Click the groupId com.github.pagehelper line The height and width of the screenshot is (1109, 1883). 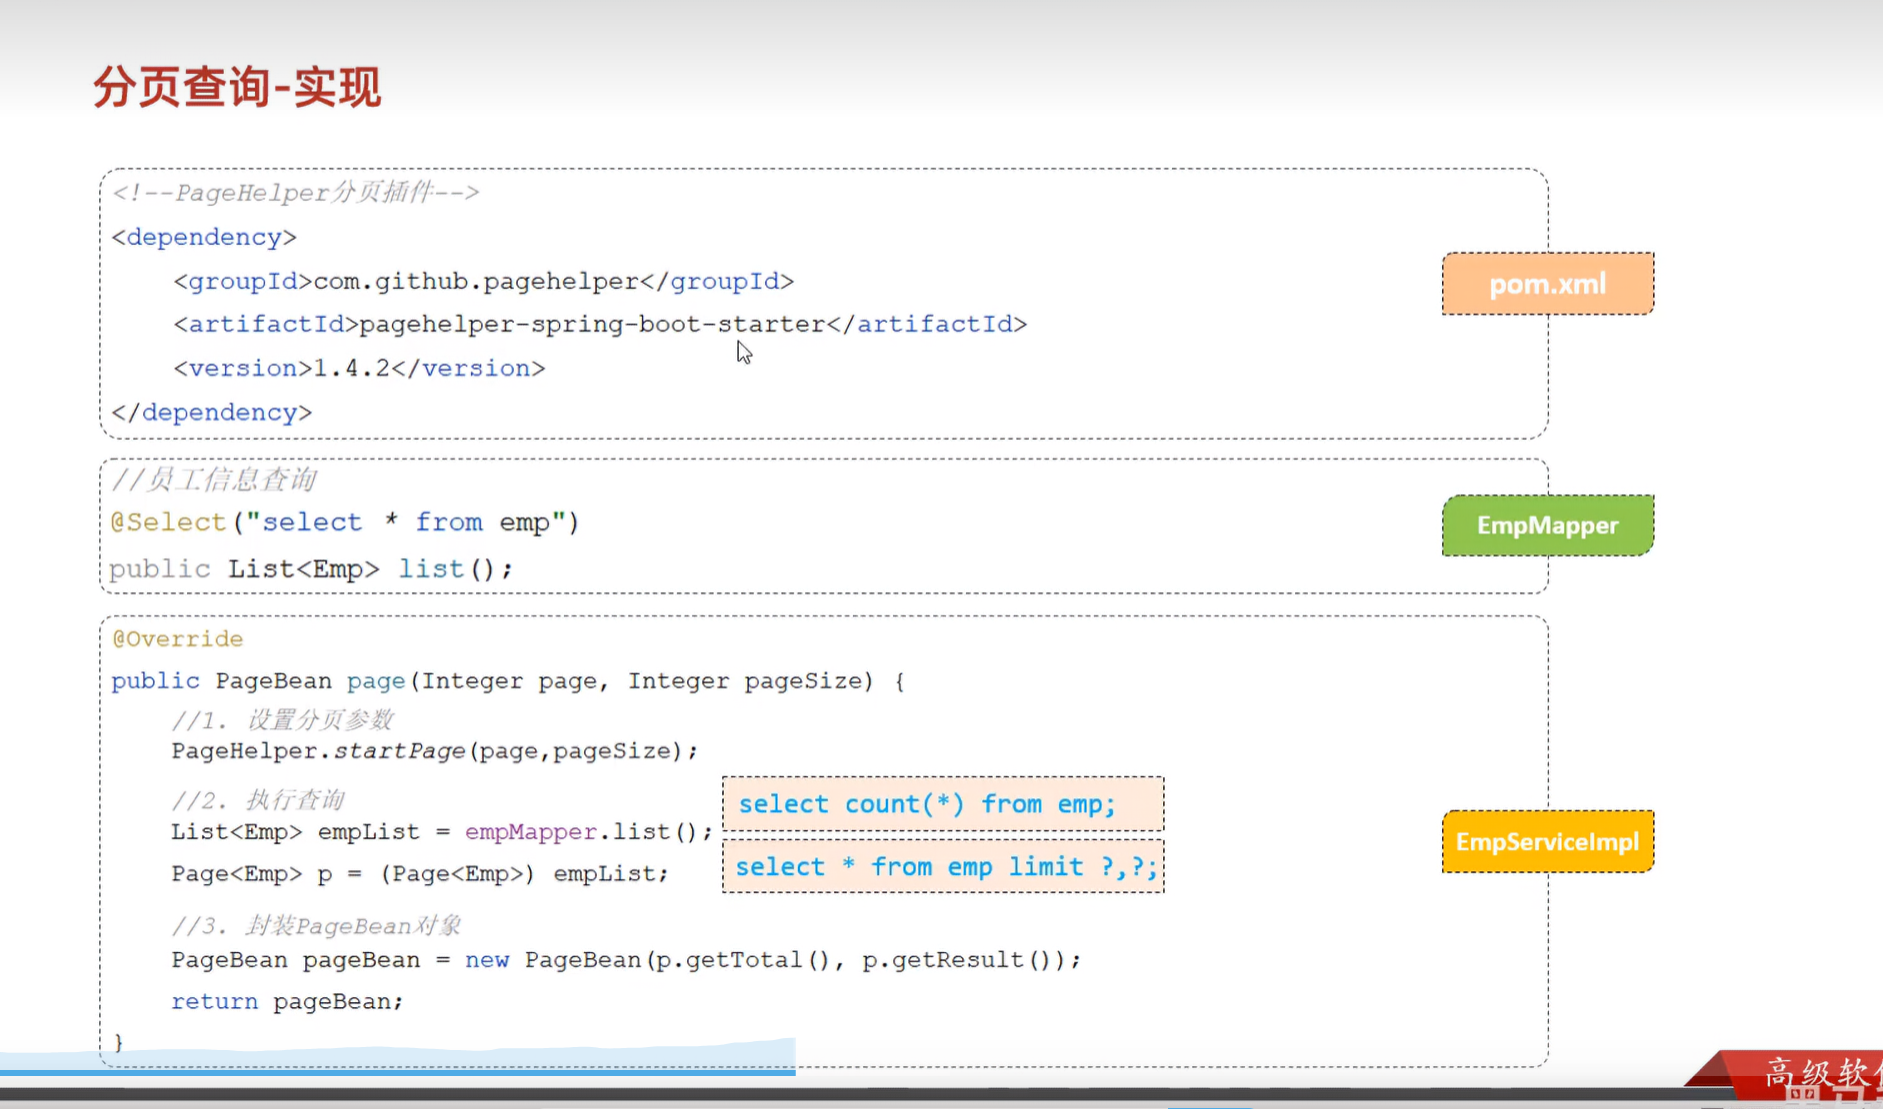pyautogui.click(x=484, y=281)
